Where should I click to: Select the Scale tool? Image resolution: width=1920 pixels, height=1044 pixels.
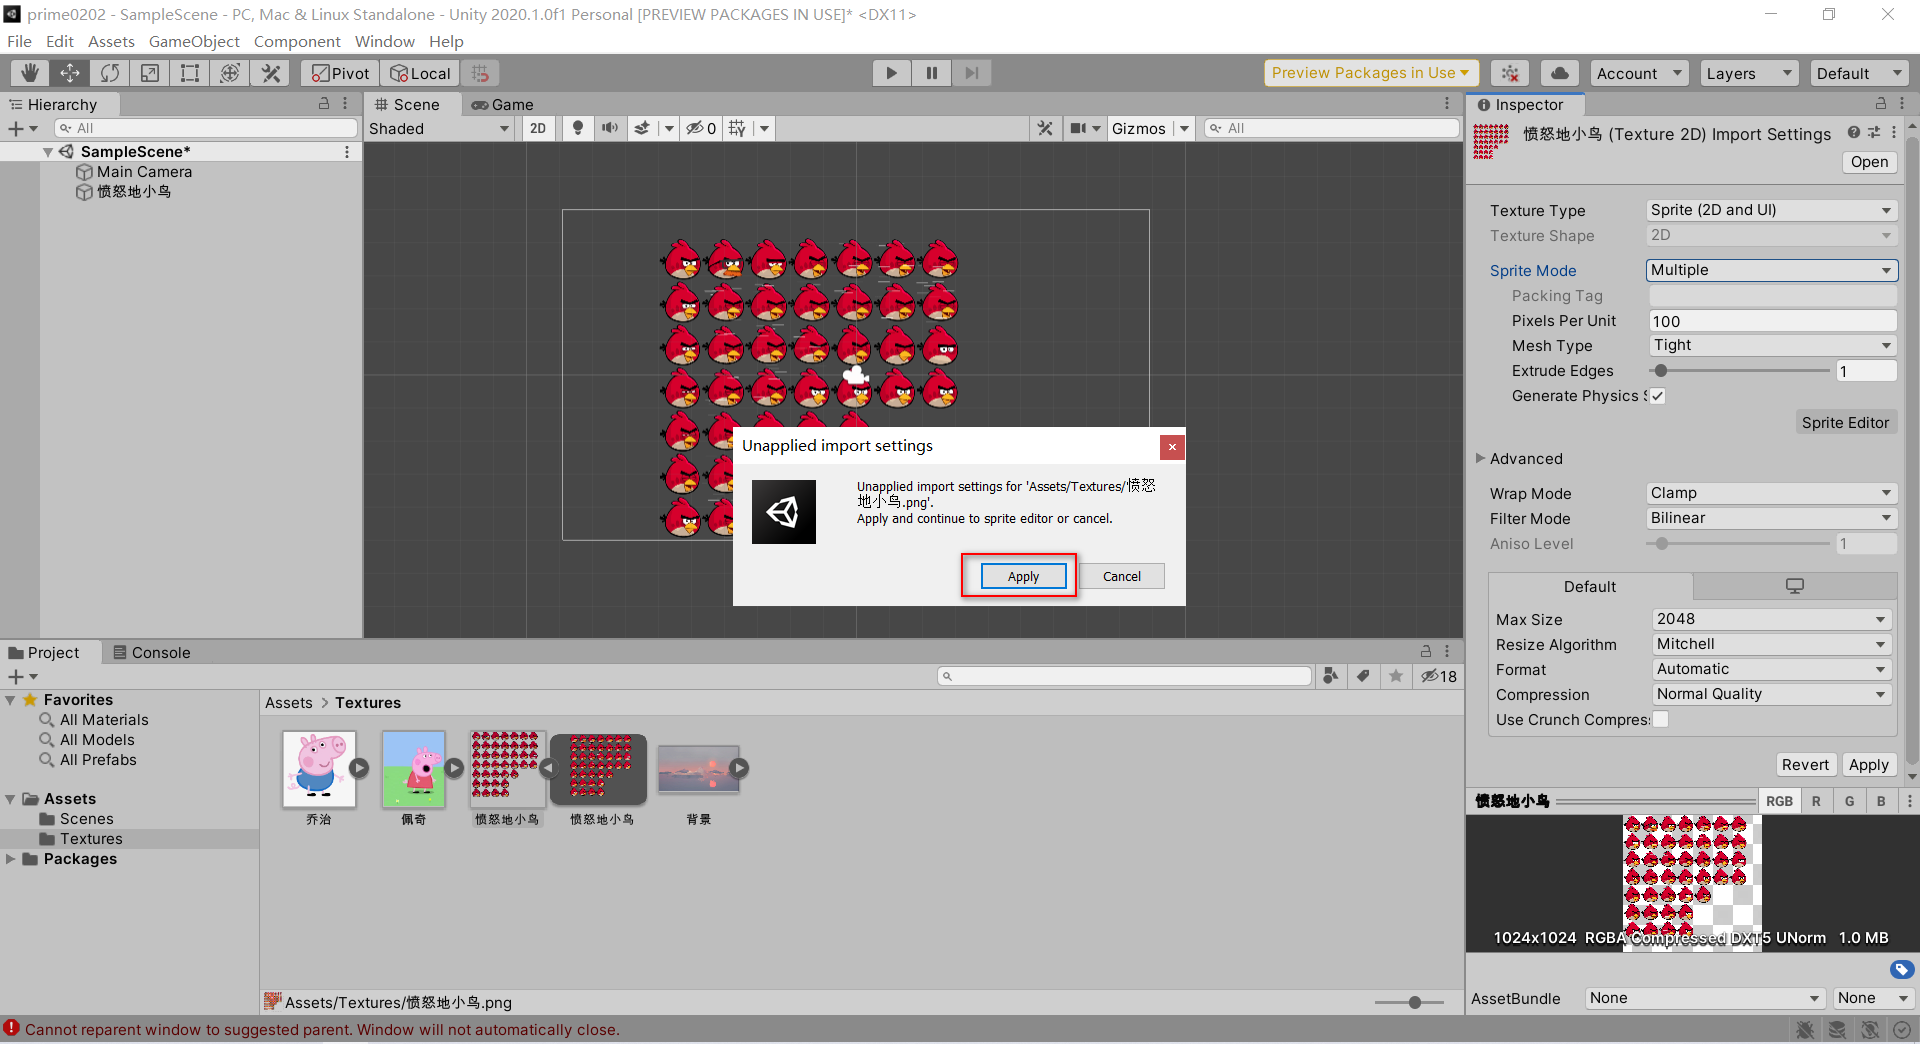[x=150, y=73]
